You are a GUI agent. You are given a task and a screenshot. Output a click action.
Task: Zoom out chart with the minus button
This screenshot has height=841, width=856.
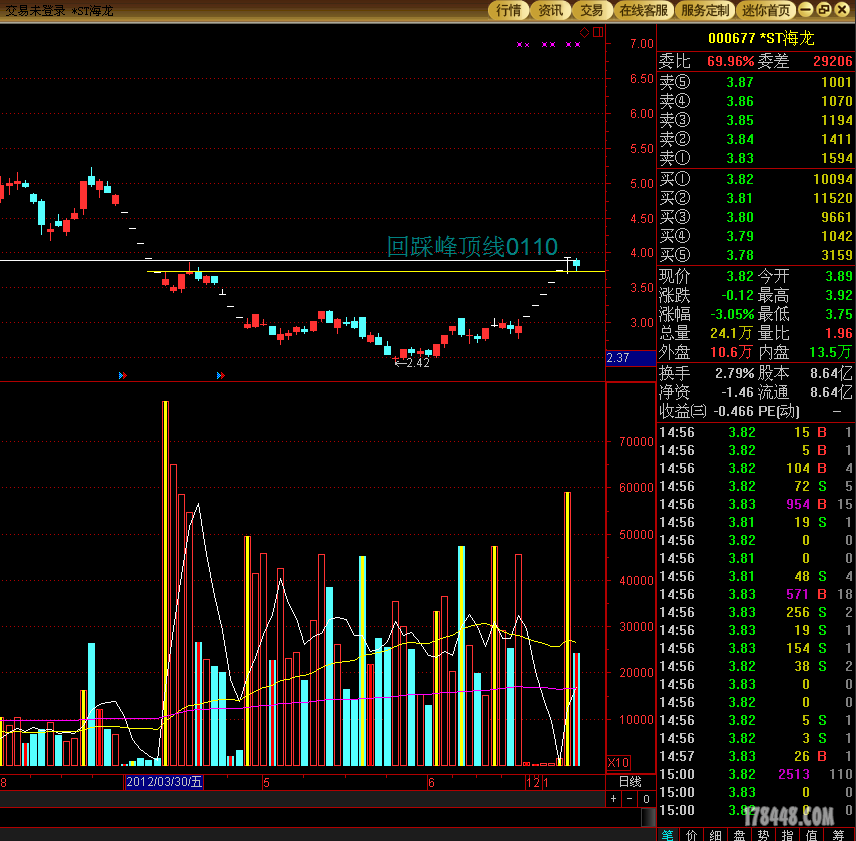[629, 799]
